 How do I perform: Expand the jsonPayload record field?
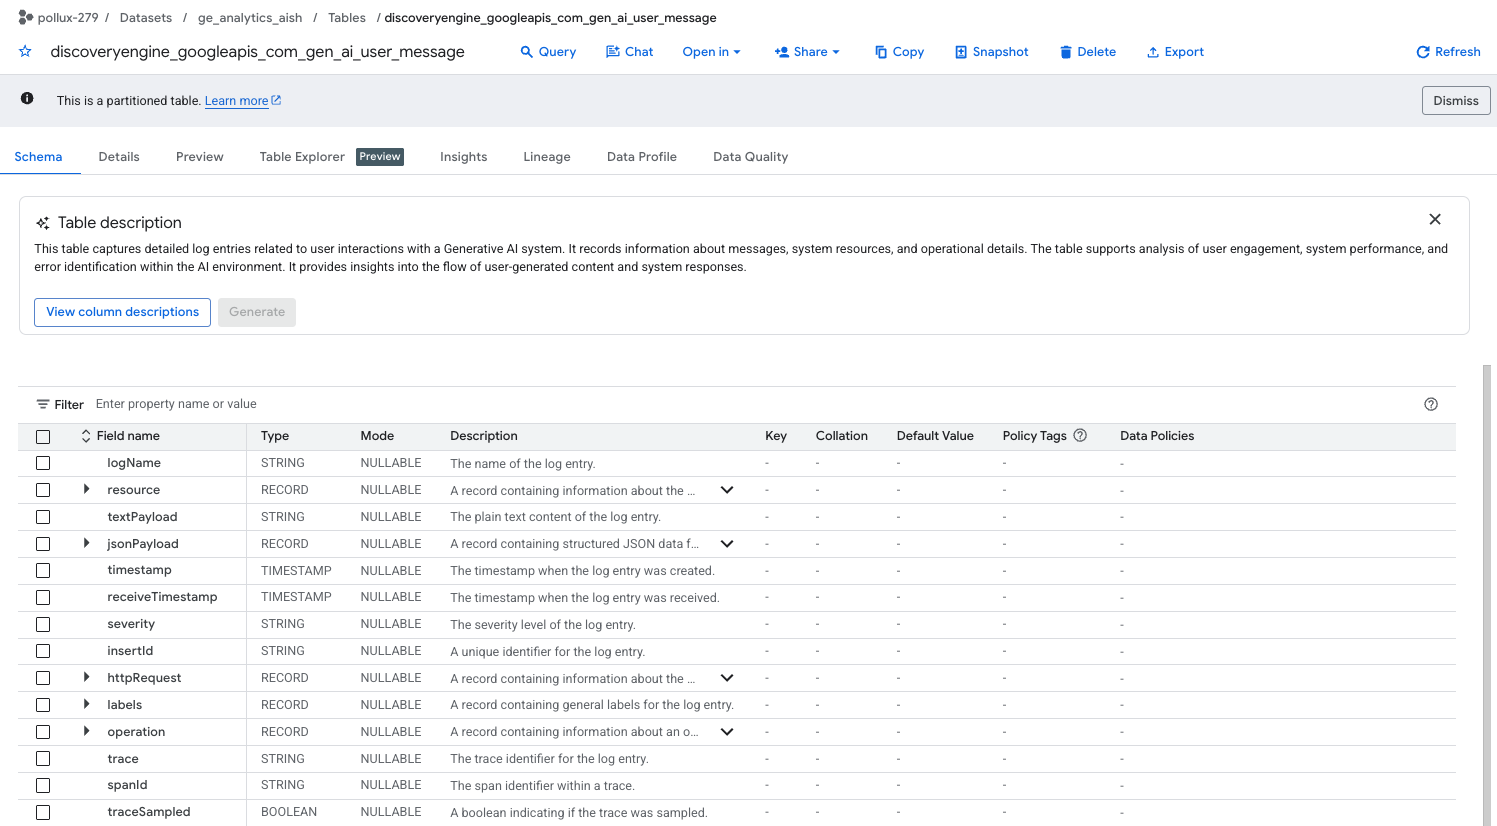[86, 543]
